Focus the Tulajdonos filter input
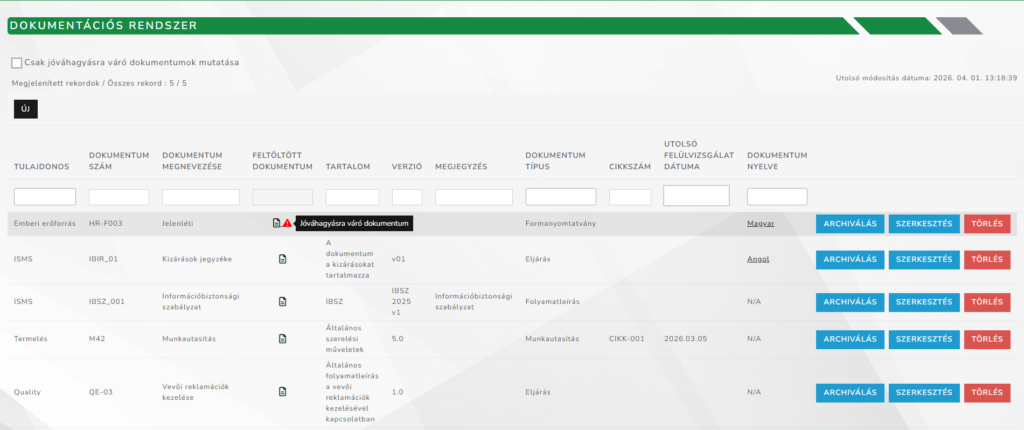The width and height of the screenshot is (1024, 430). (x=45, y=197)
